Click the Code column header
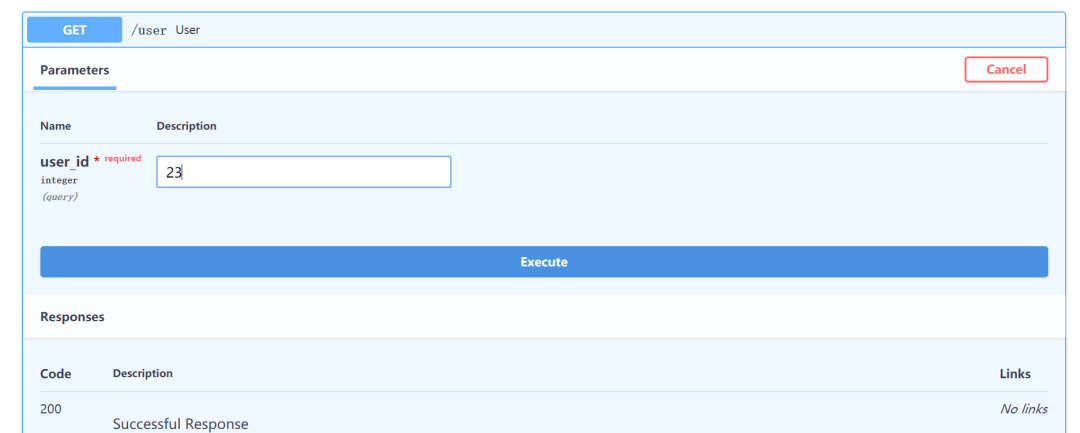 (x=56, y=374)
